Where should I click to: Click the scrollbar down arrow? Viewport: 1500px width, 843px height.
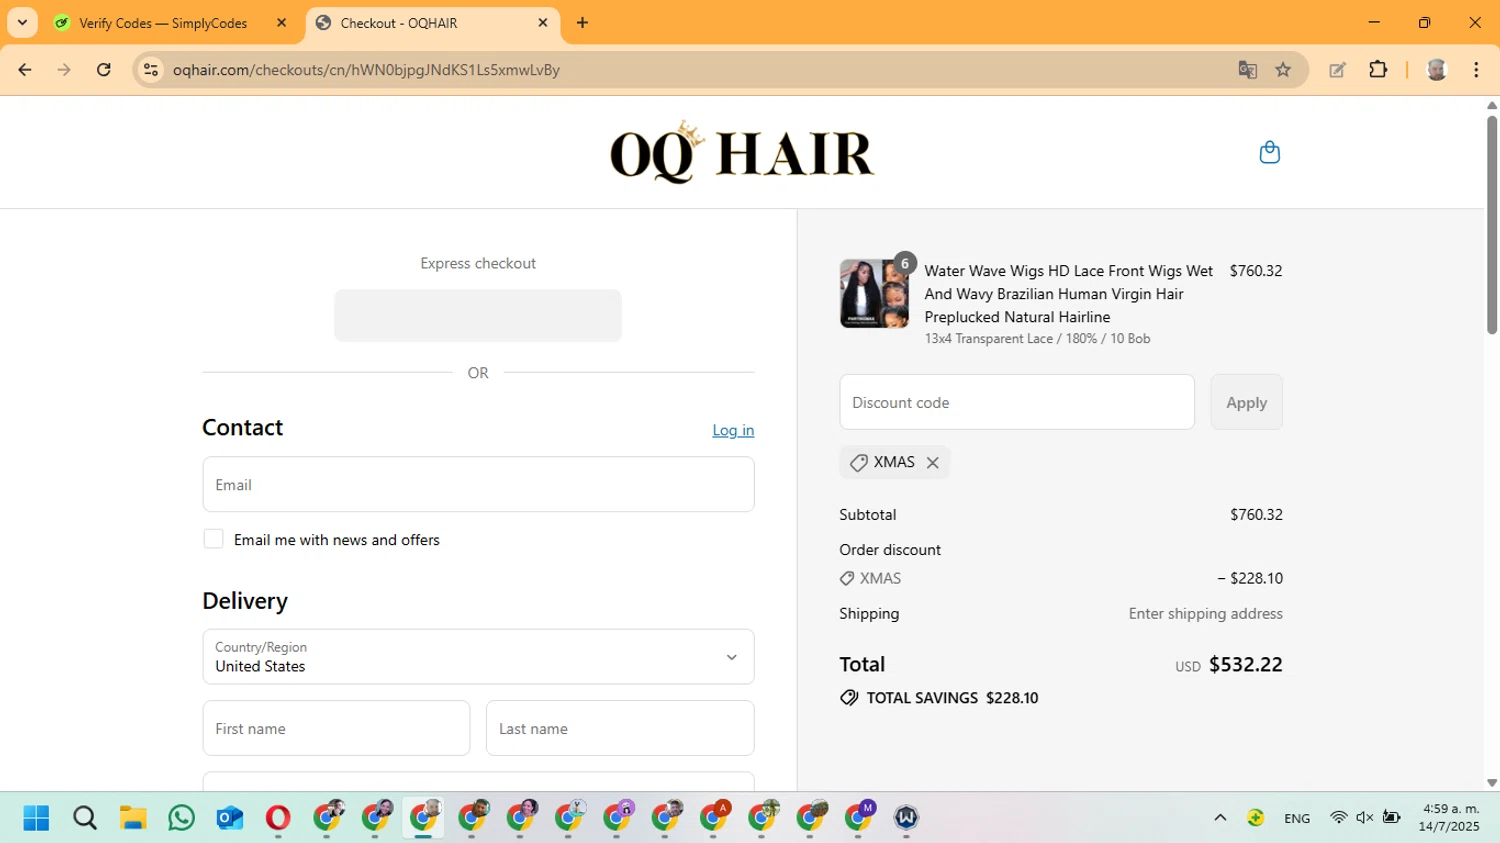click(1491, 783)
